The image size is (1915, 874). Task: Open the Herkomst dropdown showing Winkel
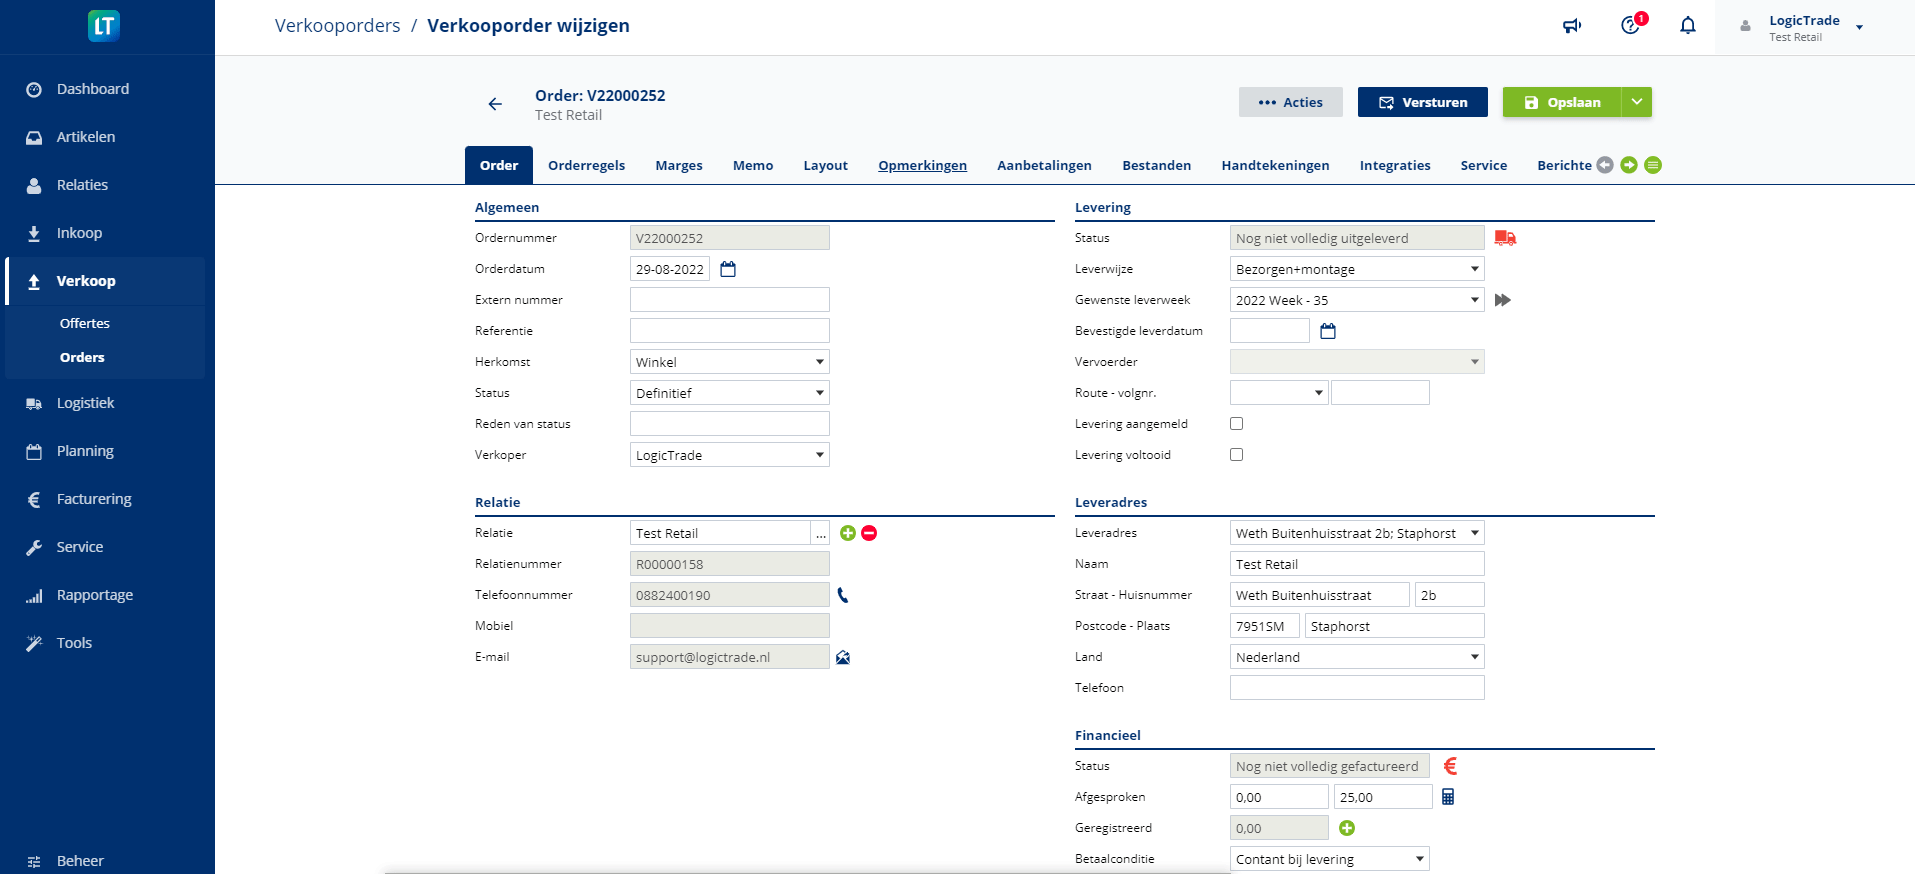click(x=729, y=362)
